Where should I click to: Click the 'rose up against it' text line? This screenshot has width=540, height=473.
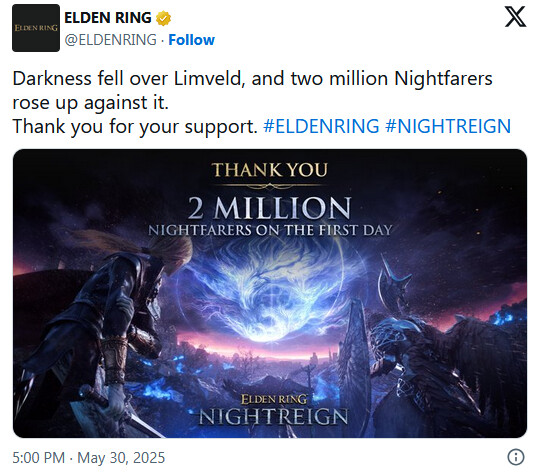91,103
